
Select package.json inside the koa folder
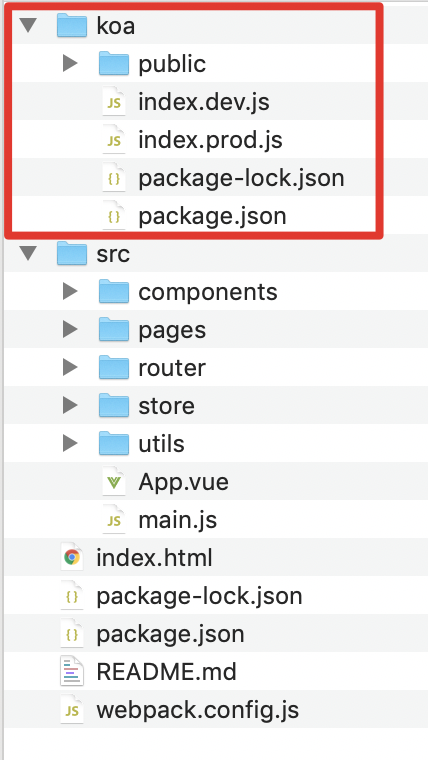point(212,216)
